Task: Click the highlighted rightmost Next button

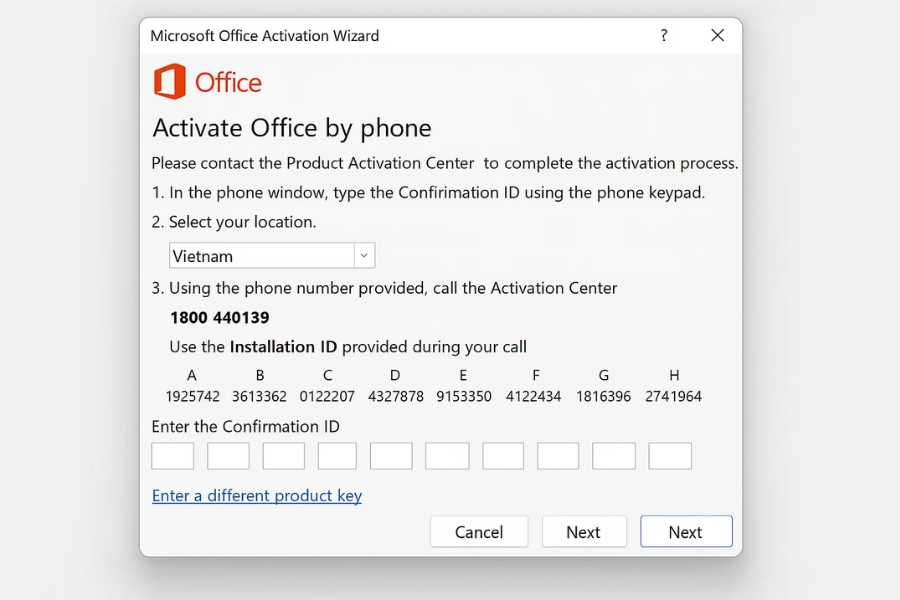Action: point(686,532)
